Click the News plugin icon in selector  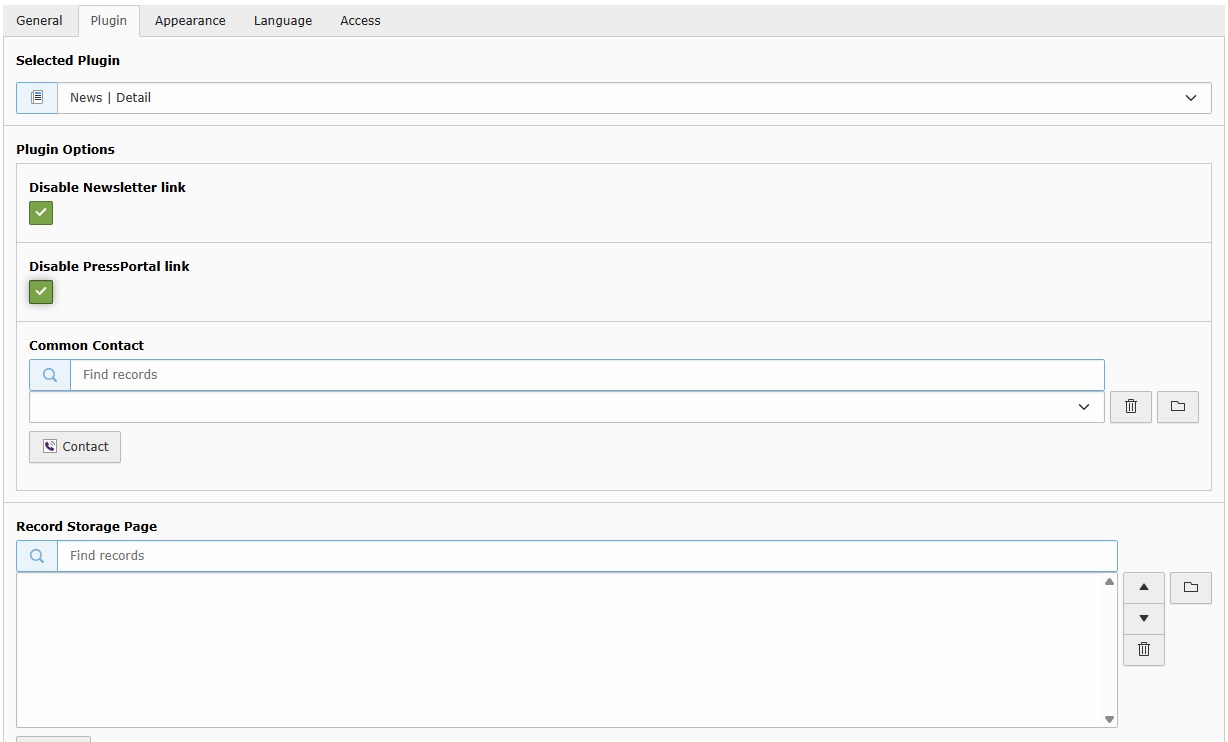pos(37,98)
